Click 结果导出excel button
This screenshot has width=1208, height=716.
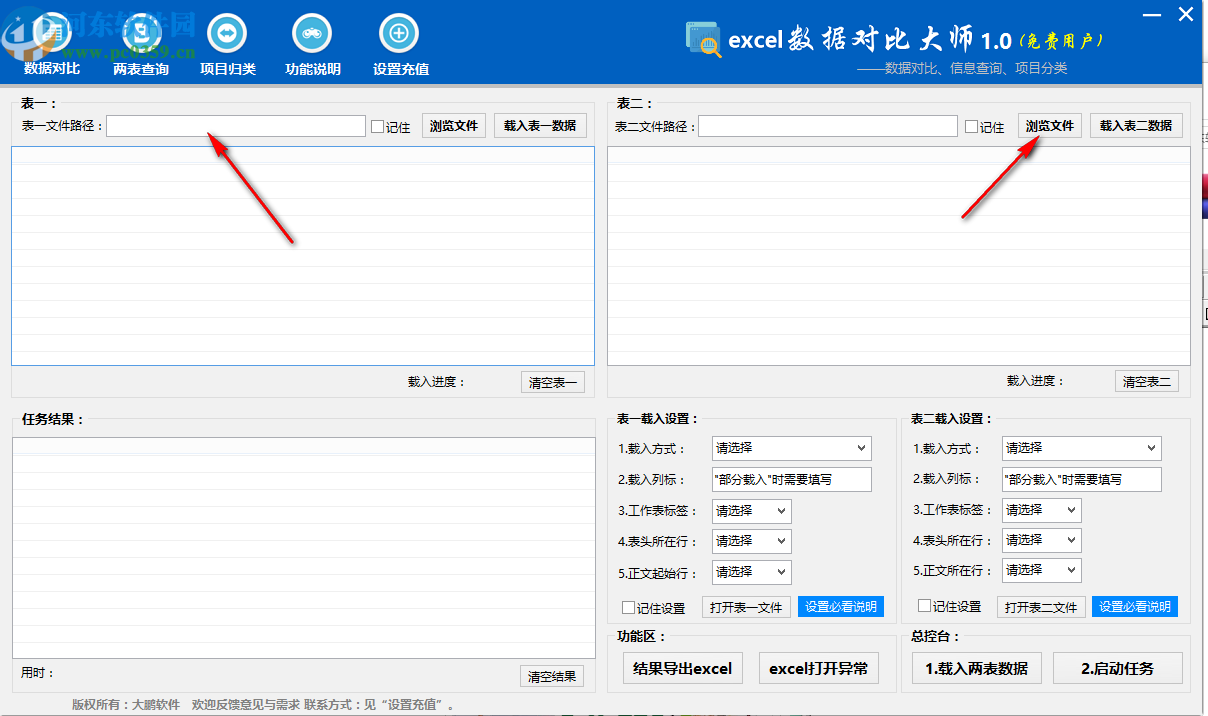pyautogui.click(x=683, y=668)
